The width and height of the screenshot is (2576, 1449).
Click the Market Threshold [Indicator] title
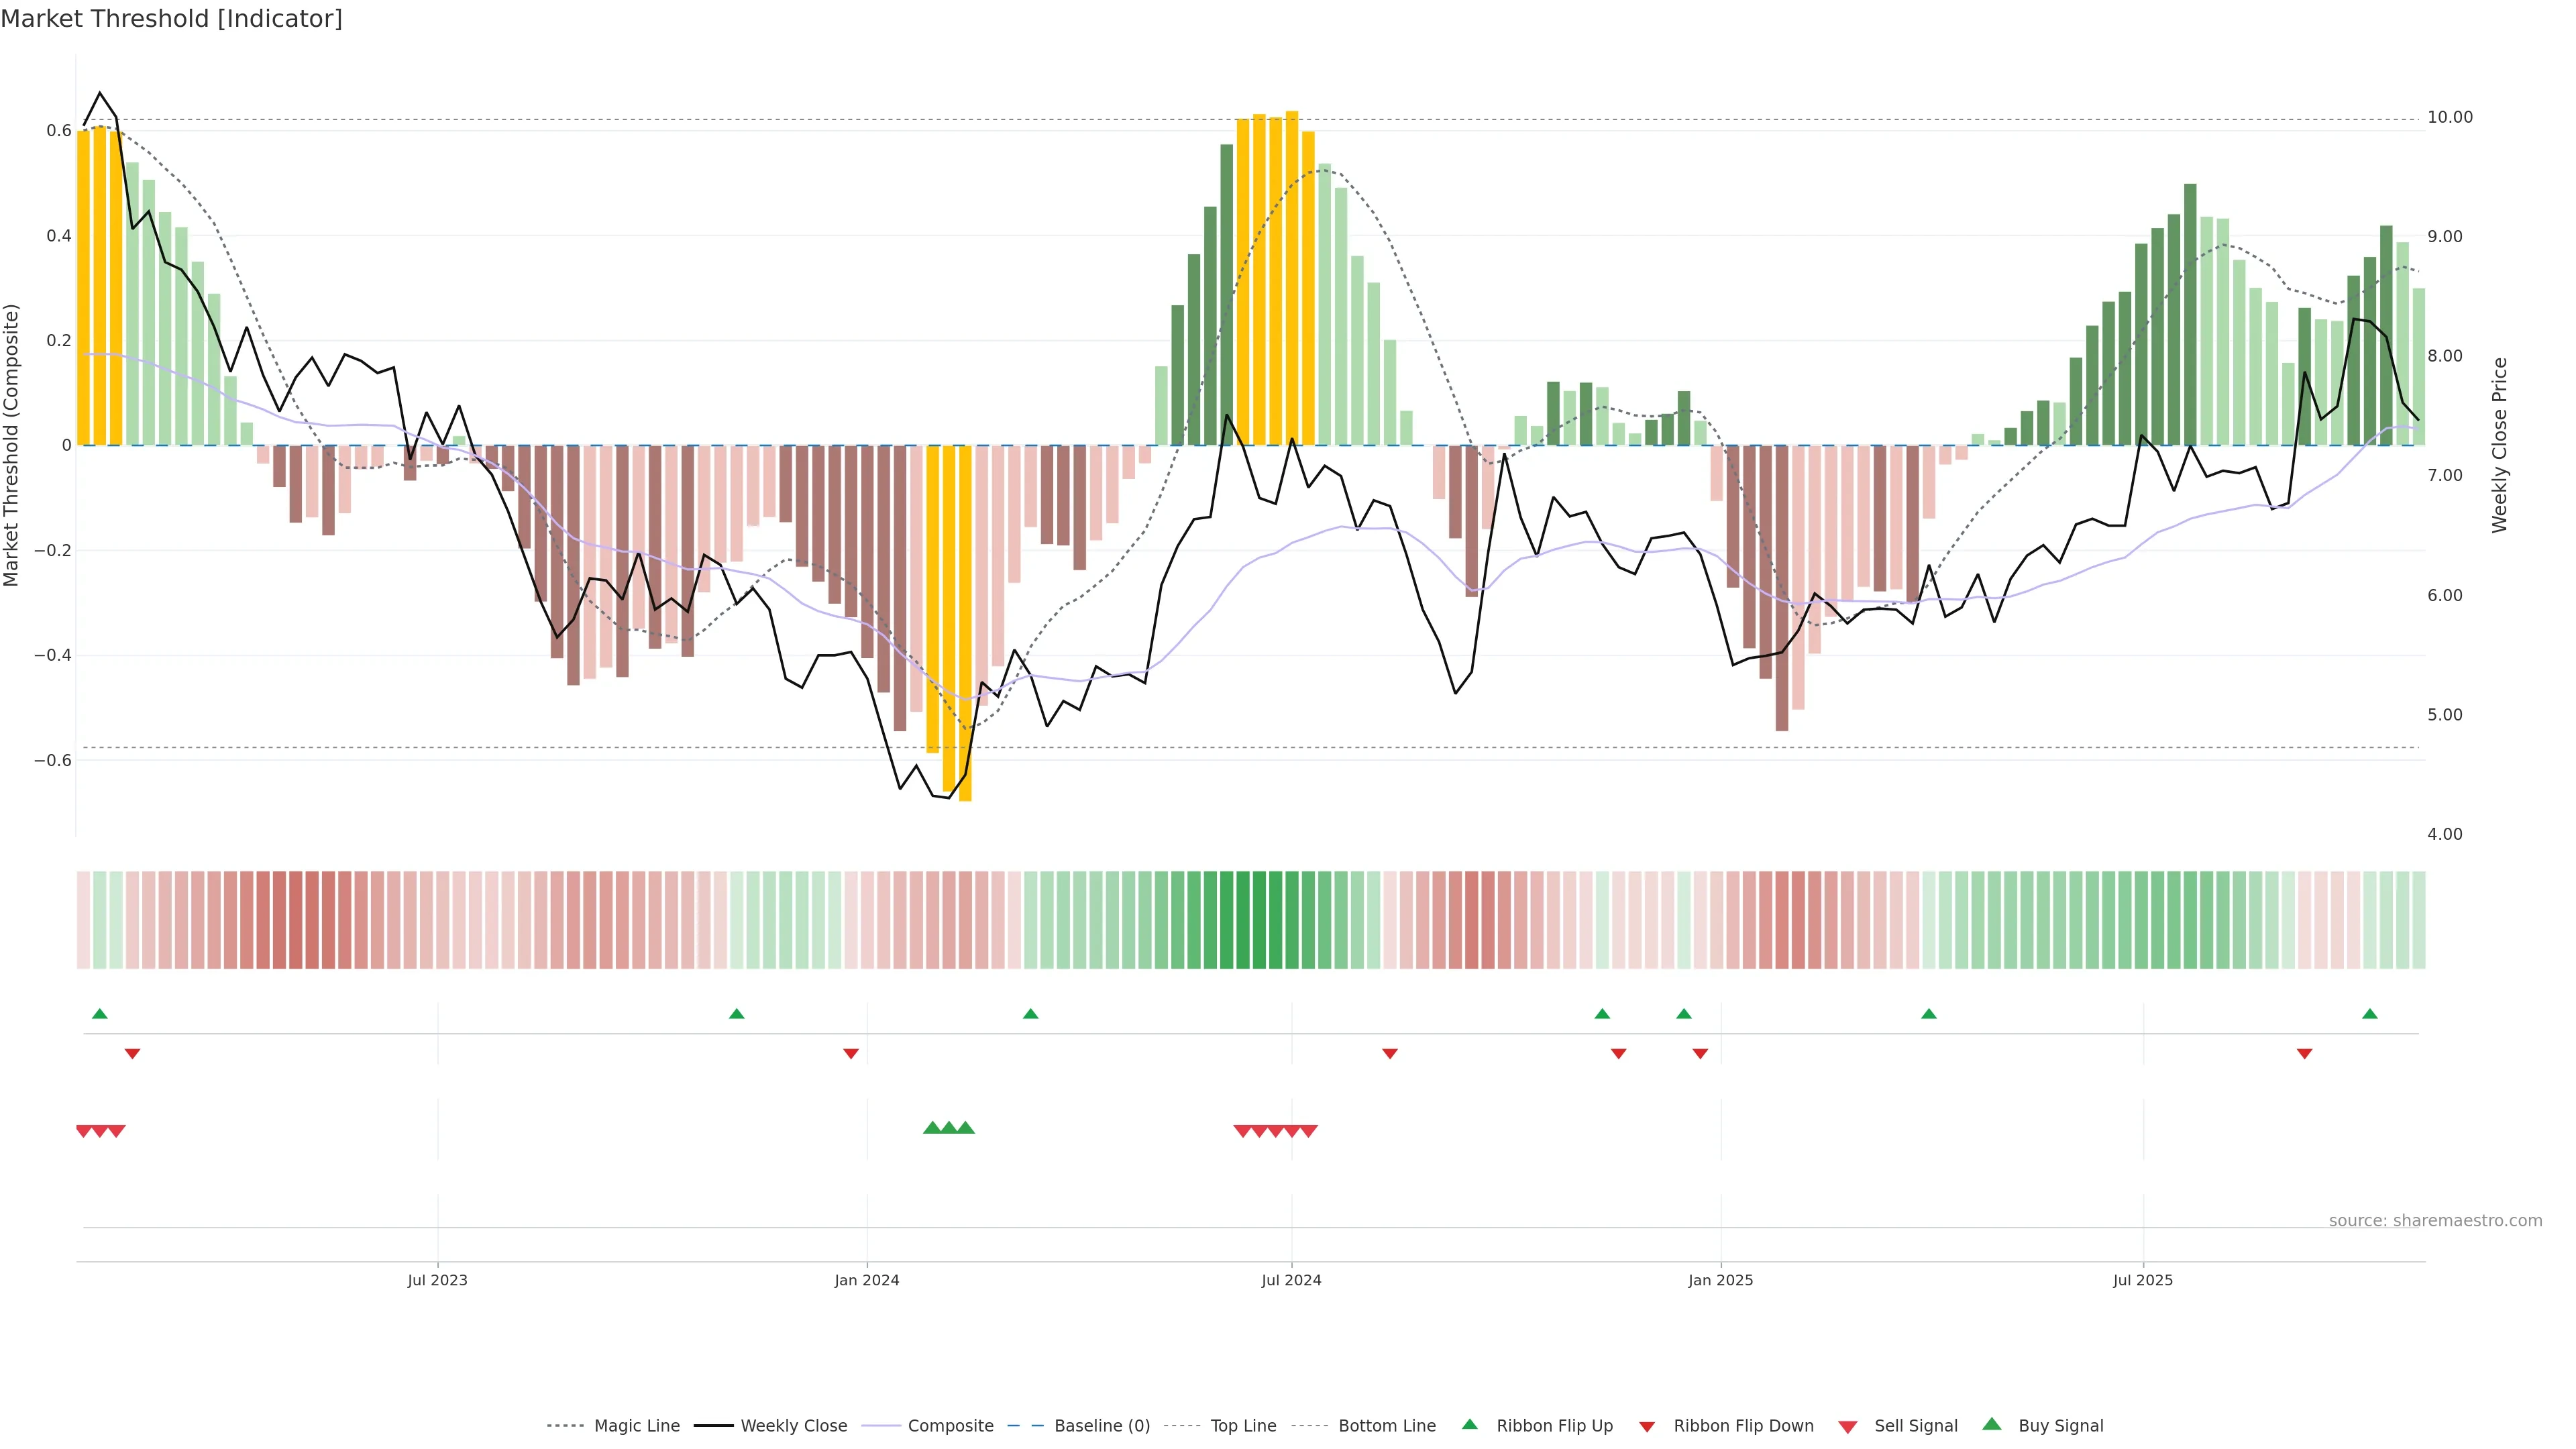pyautogui.click(x=171, y=19)
